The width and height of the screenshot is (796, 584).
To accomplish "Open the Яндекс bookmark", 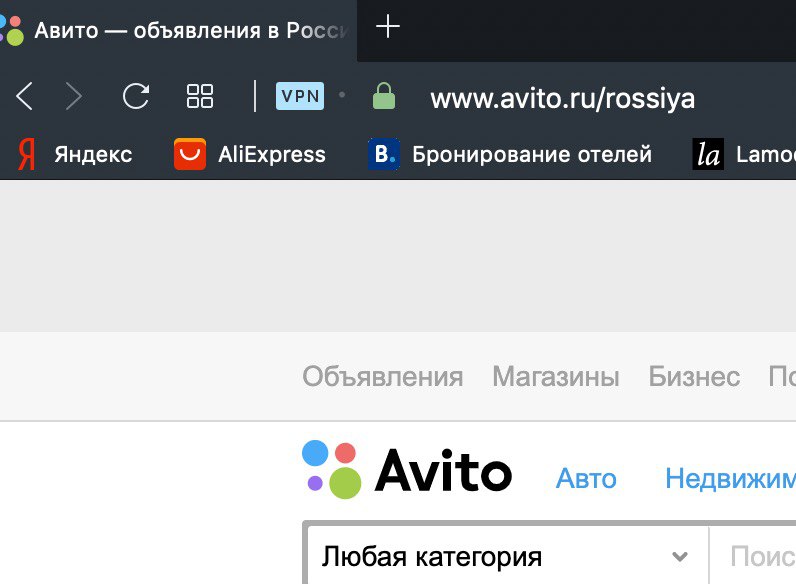I will pos(76,154).
